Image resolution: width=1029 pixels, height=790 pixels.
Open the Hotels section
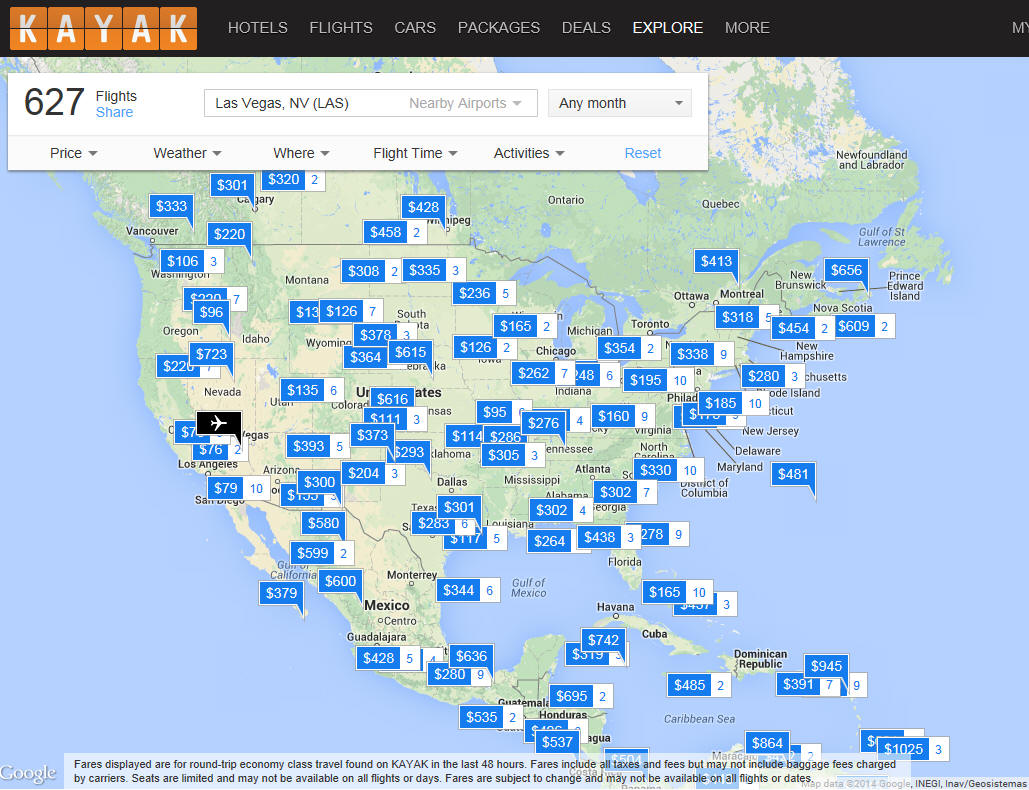(257, 28)
